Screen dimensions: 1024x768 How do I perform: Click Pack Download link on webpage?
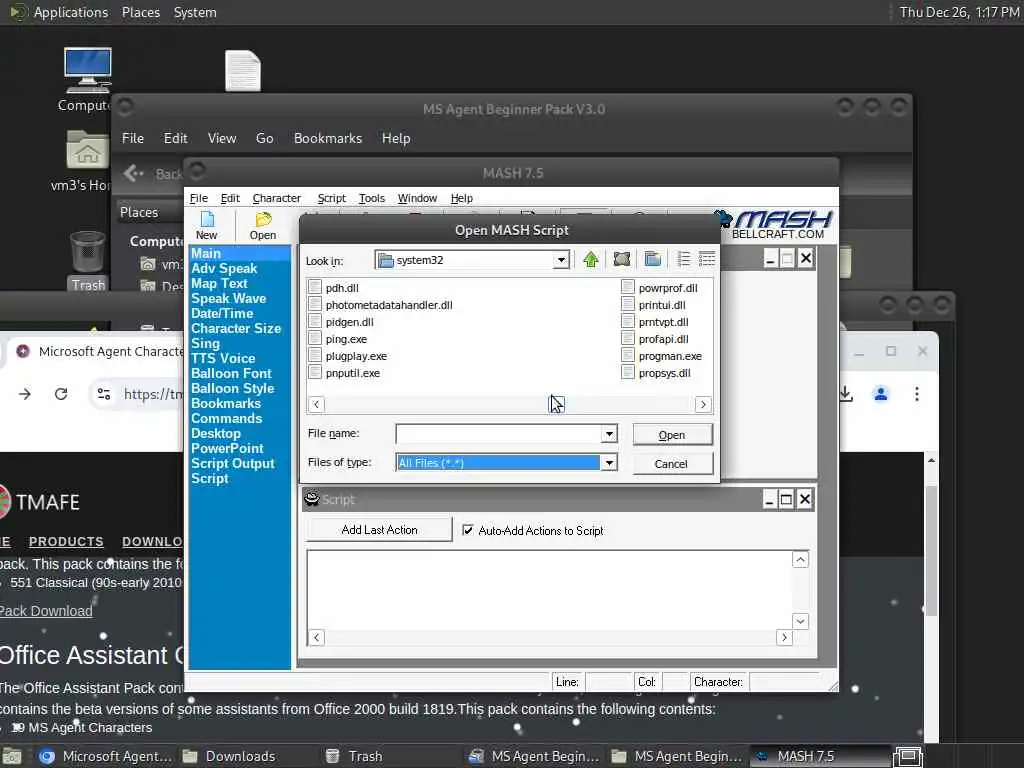pyautogui.click(x=46, y=611)
